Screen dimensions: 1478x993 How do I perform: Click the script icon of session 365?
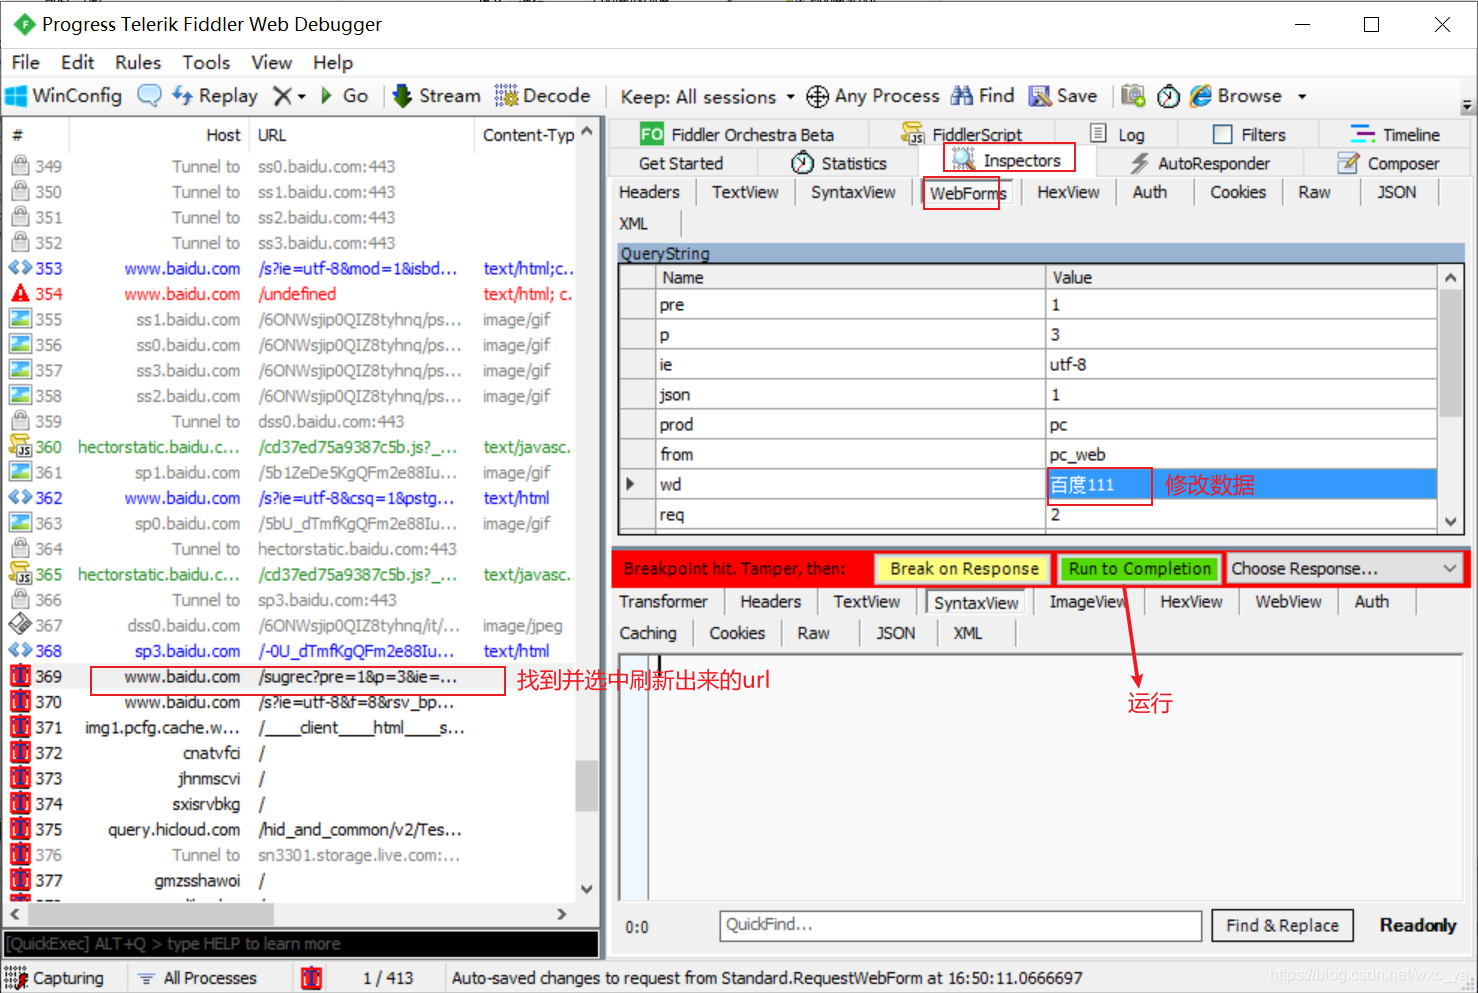click(x=20, y=574)
